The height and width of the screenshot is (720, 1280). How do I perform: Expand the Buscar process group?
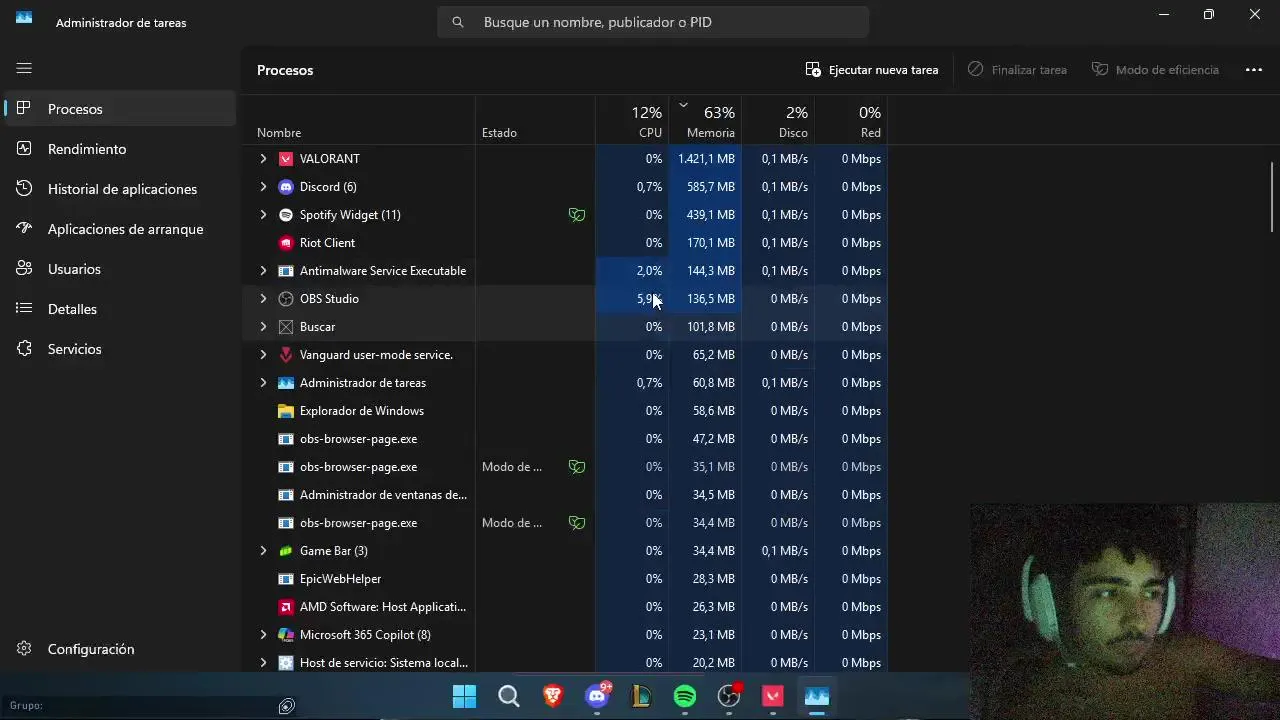click(263, 327)
